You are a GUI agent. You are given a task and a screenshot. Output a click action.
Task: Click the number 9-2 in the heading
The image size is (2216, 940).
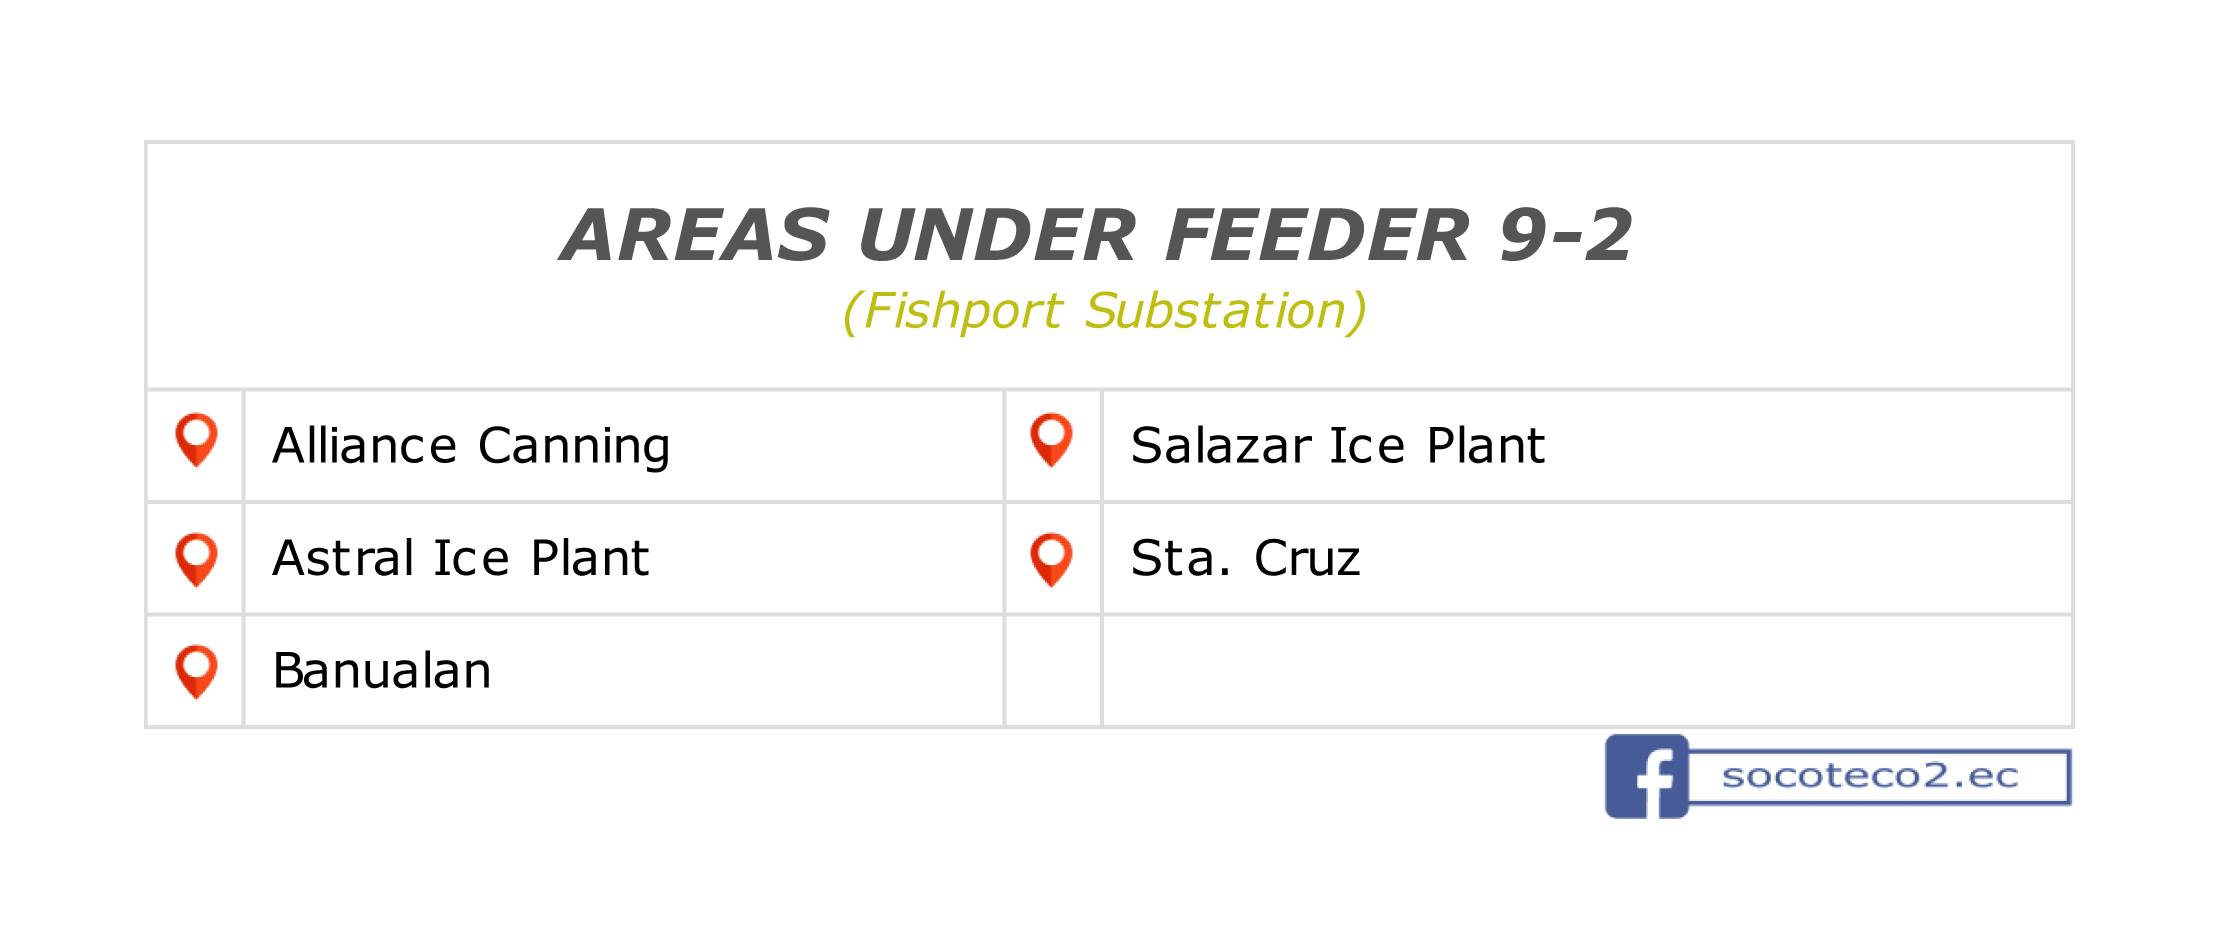click(1566, 235)
